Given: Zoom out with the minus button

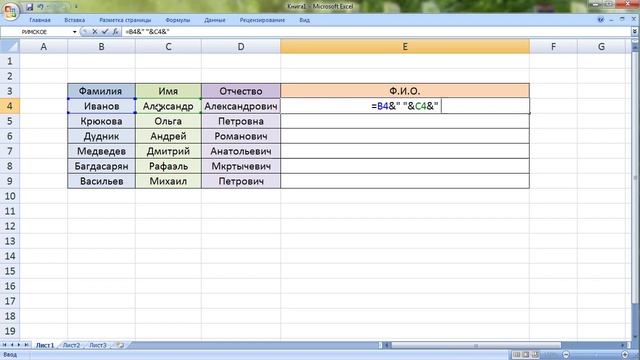Looking at the screenshot, I should point(566,355).
